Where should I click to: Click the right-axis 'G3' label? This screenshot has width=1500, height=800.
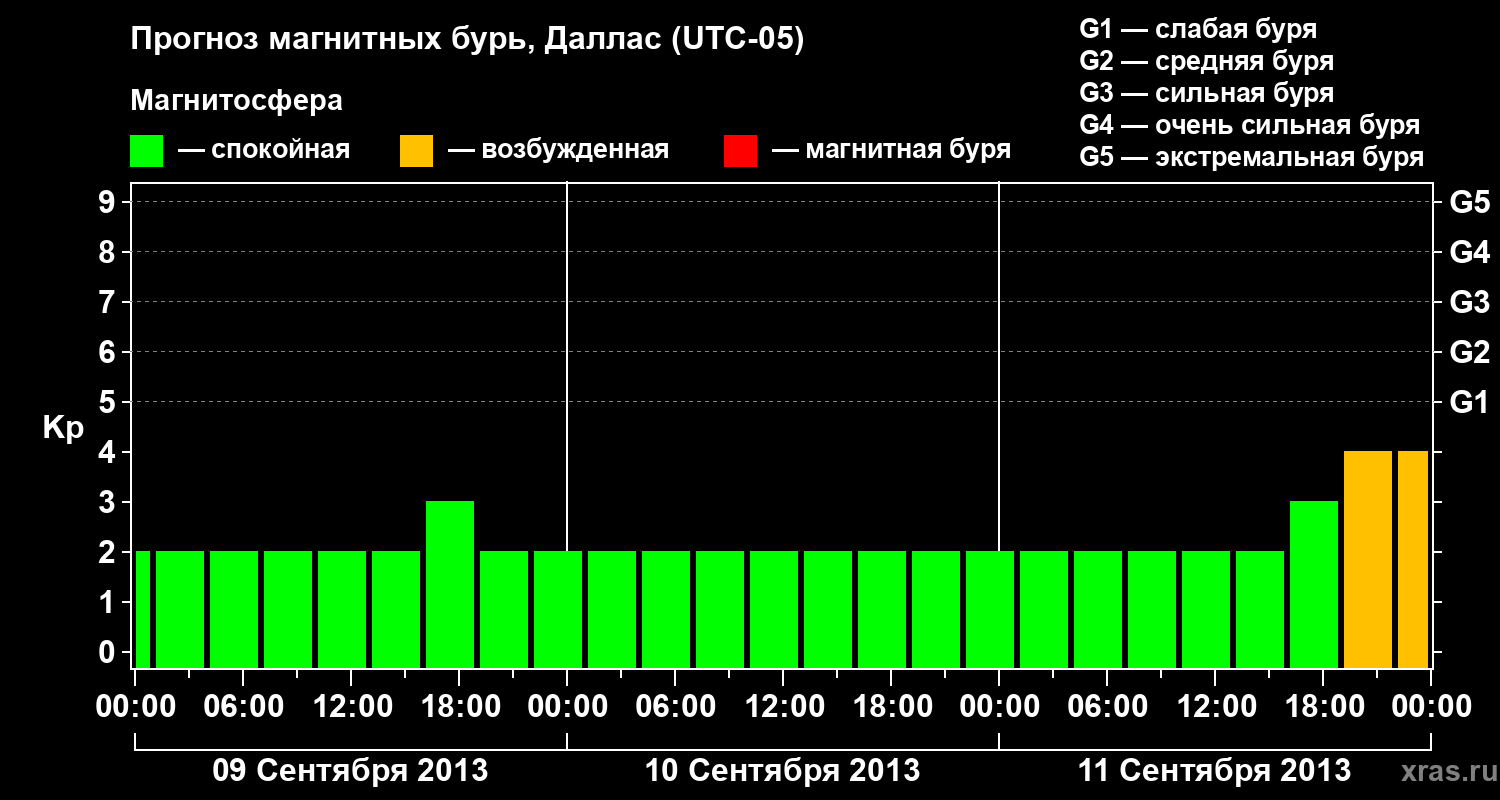pos(1470,302)
